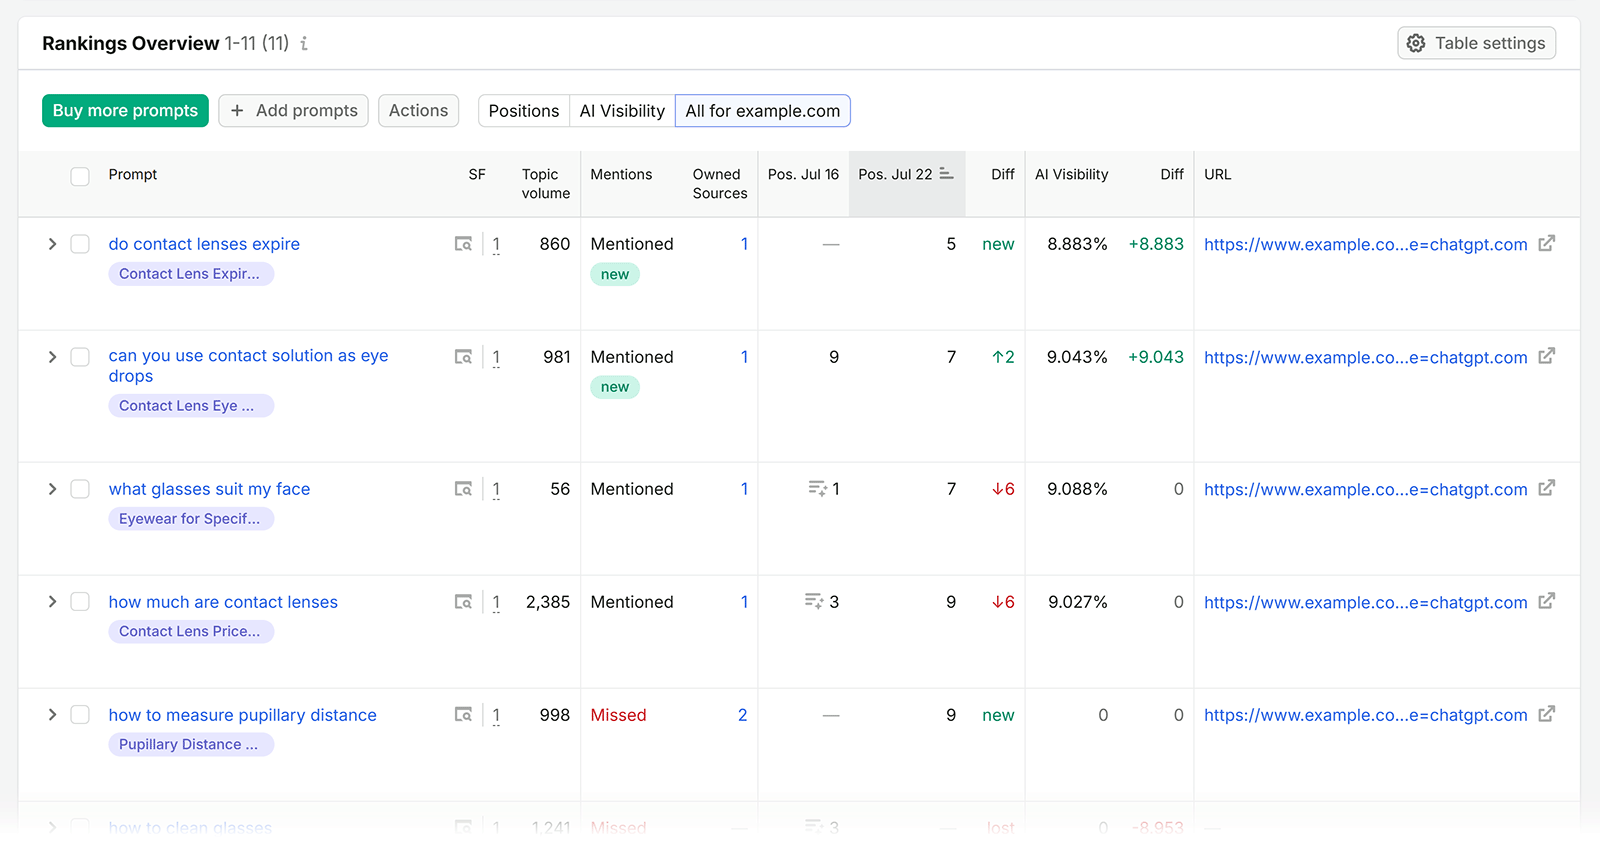1600x847 pixels.
Task: Click the info icon beside Rankings Overview
Action: tap(304, 44)
